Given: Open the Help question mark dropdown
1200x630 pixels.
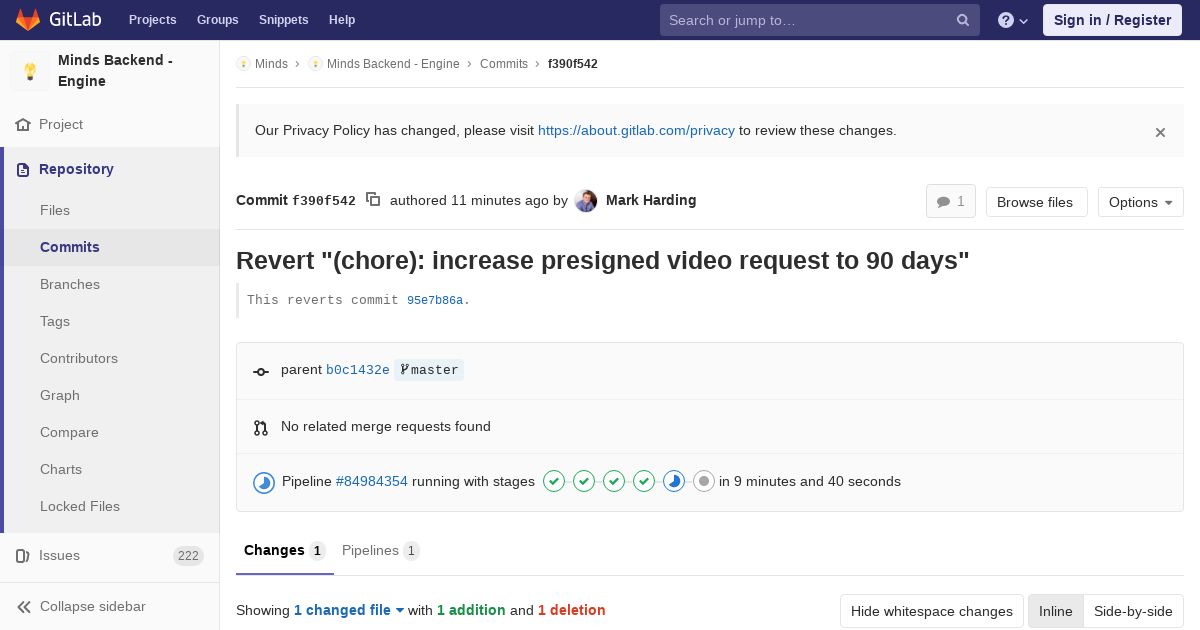Looking at the screenshot, I should tap(1012, 20).
